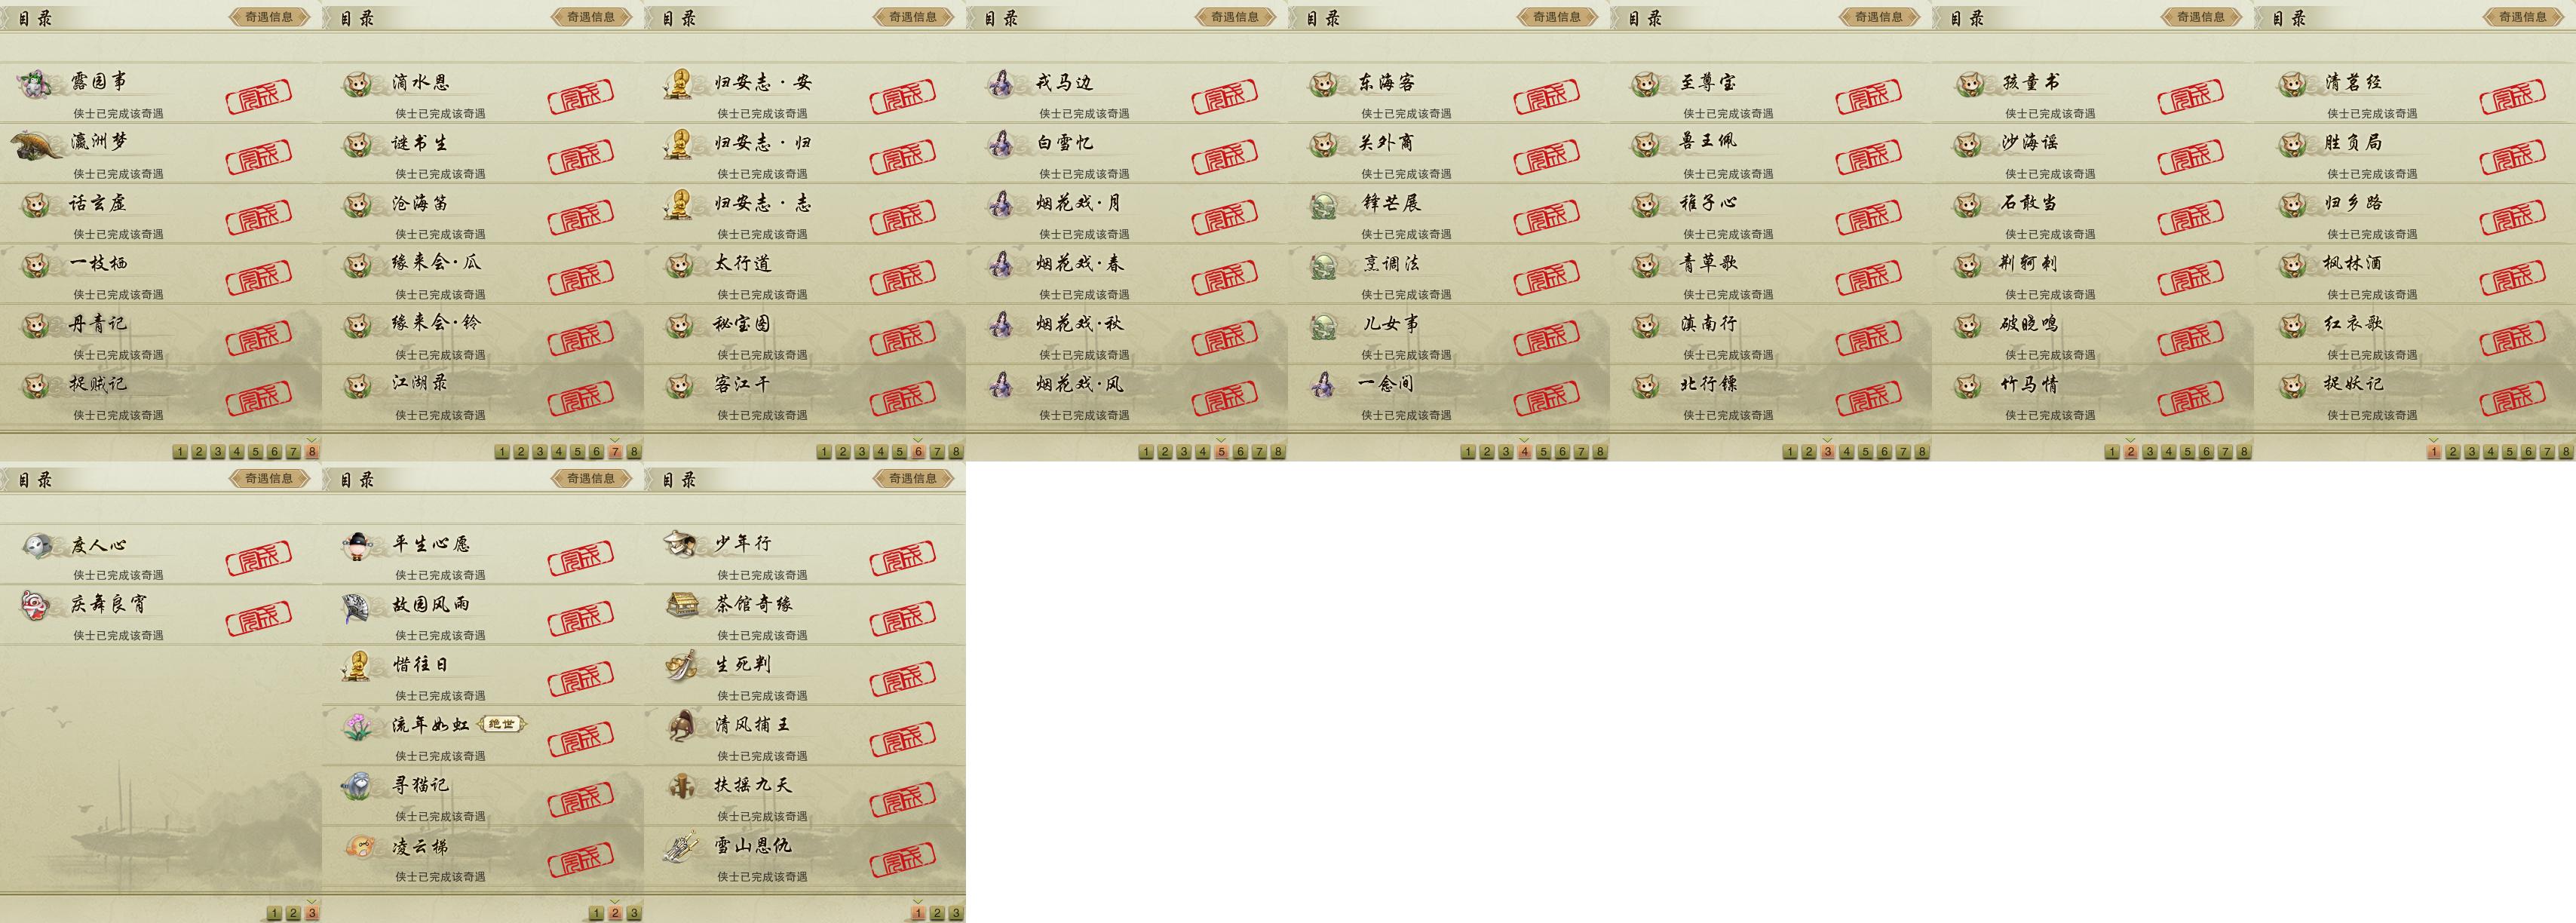Open the 归安志·志 entry
This screenshot has height=923, width=2576.
tap(805, 214)
